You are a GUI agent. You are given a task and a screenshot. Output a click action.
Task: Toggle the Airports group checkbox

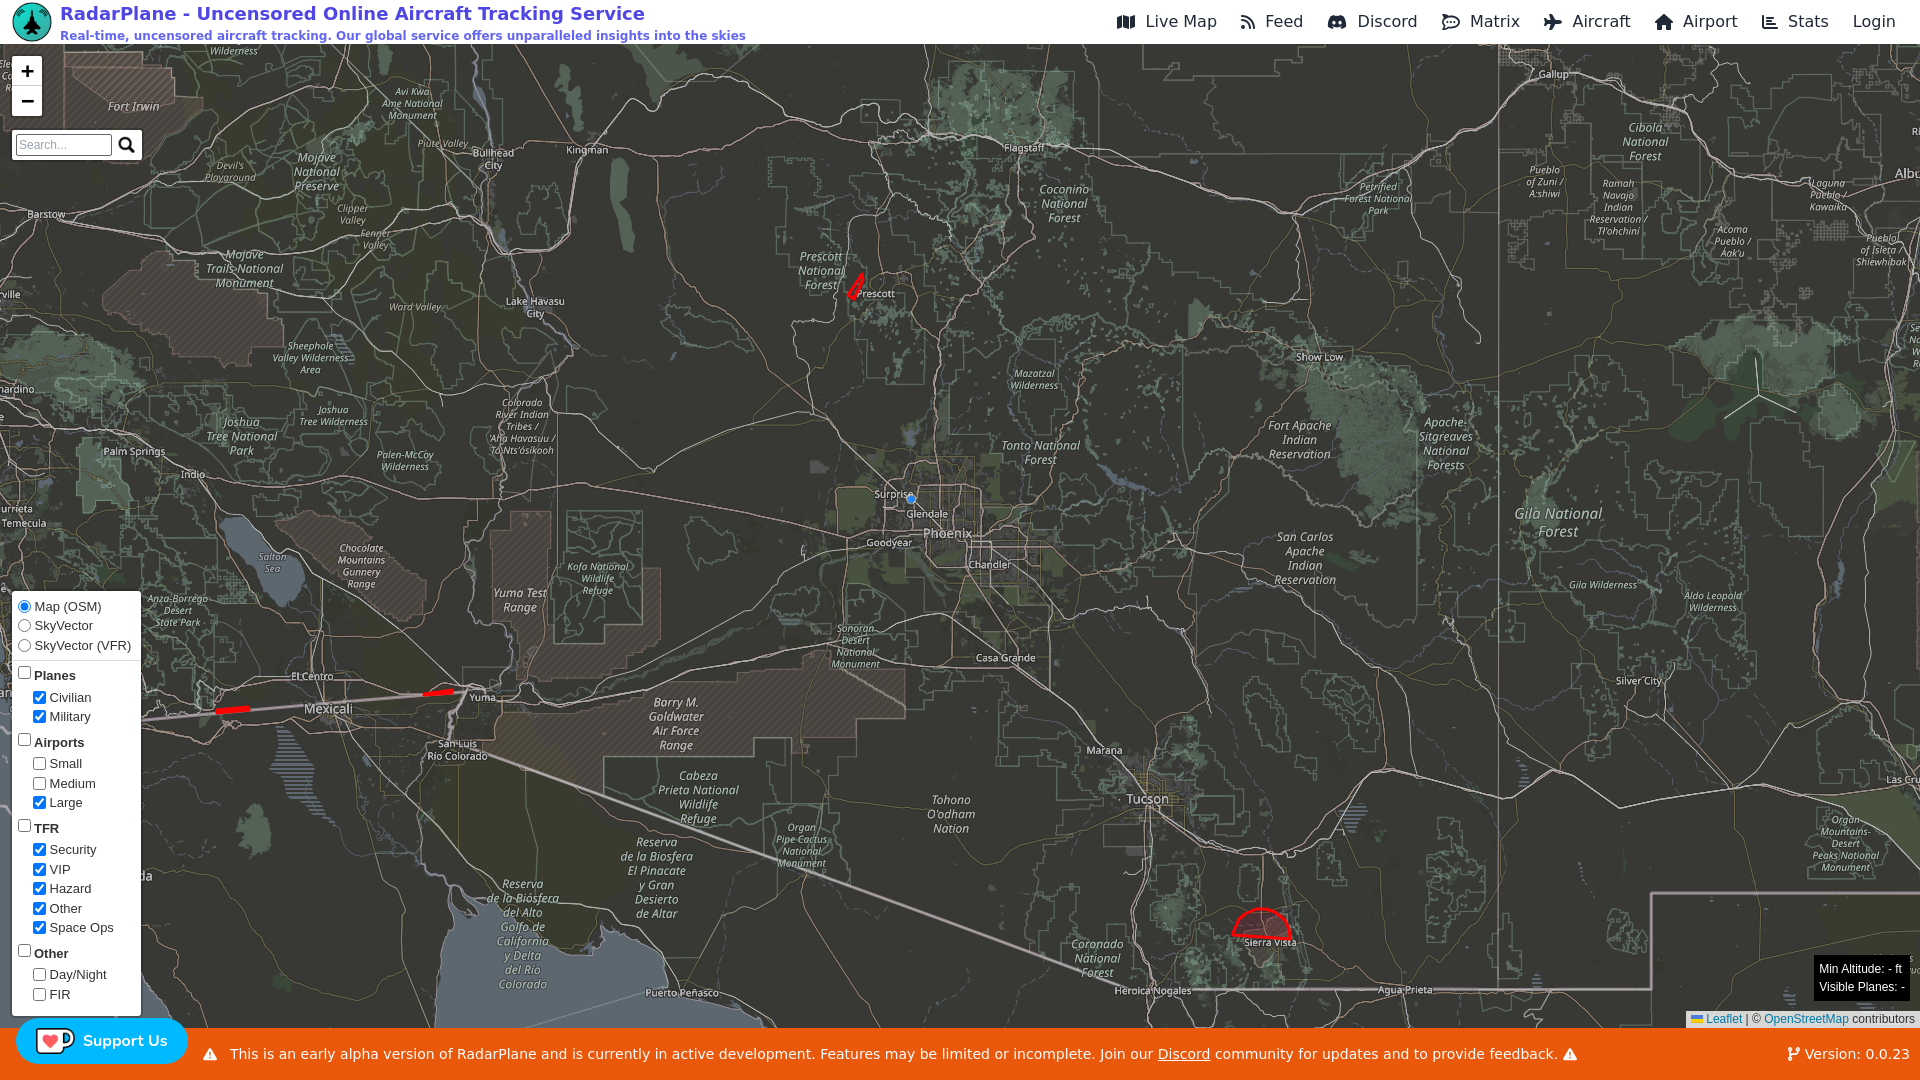(25, 740)
